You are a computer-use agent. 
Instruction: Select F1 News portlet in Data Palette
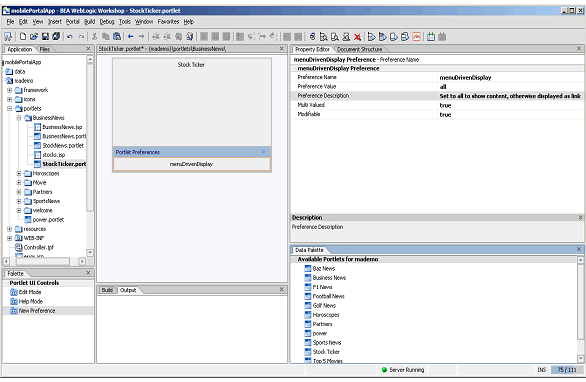pyautogui.click(x=318, y=287)
